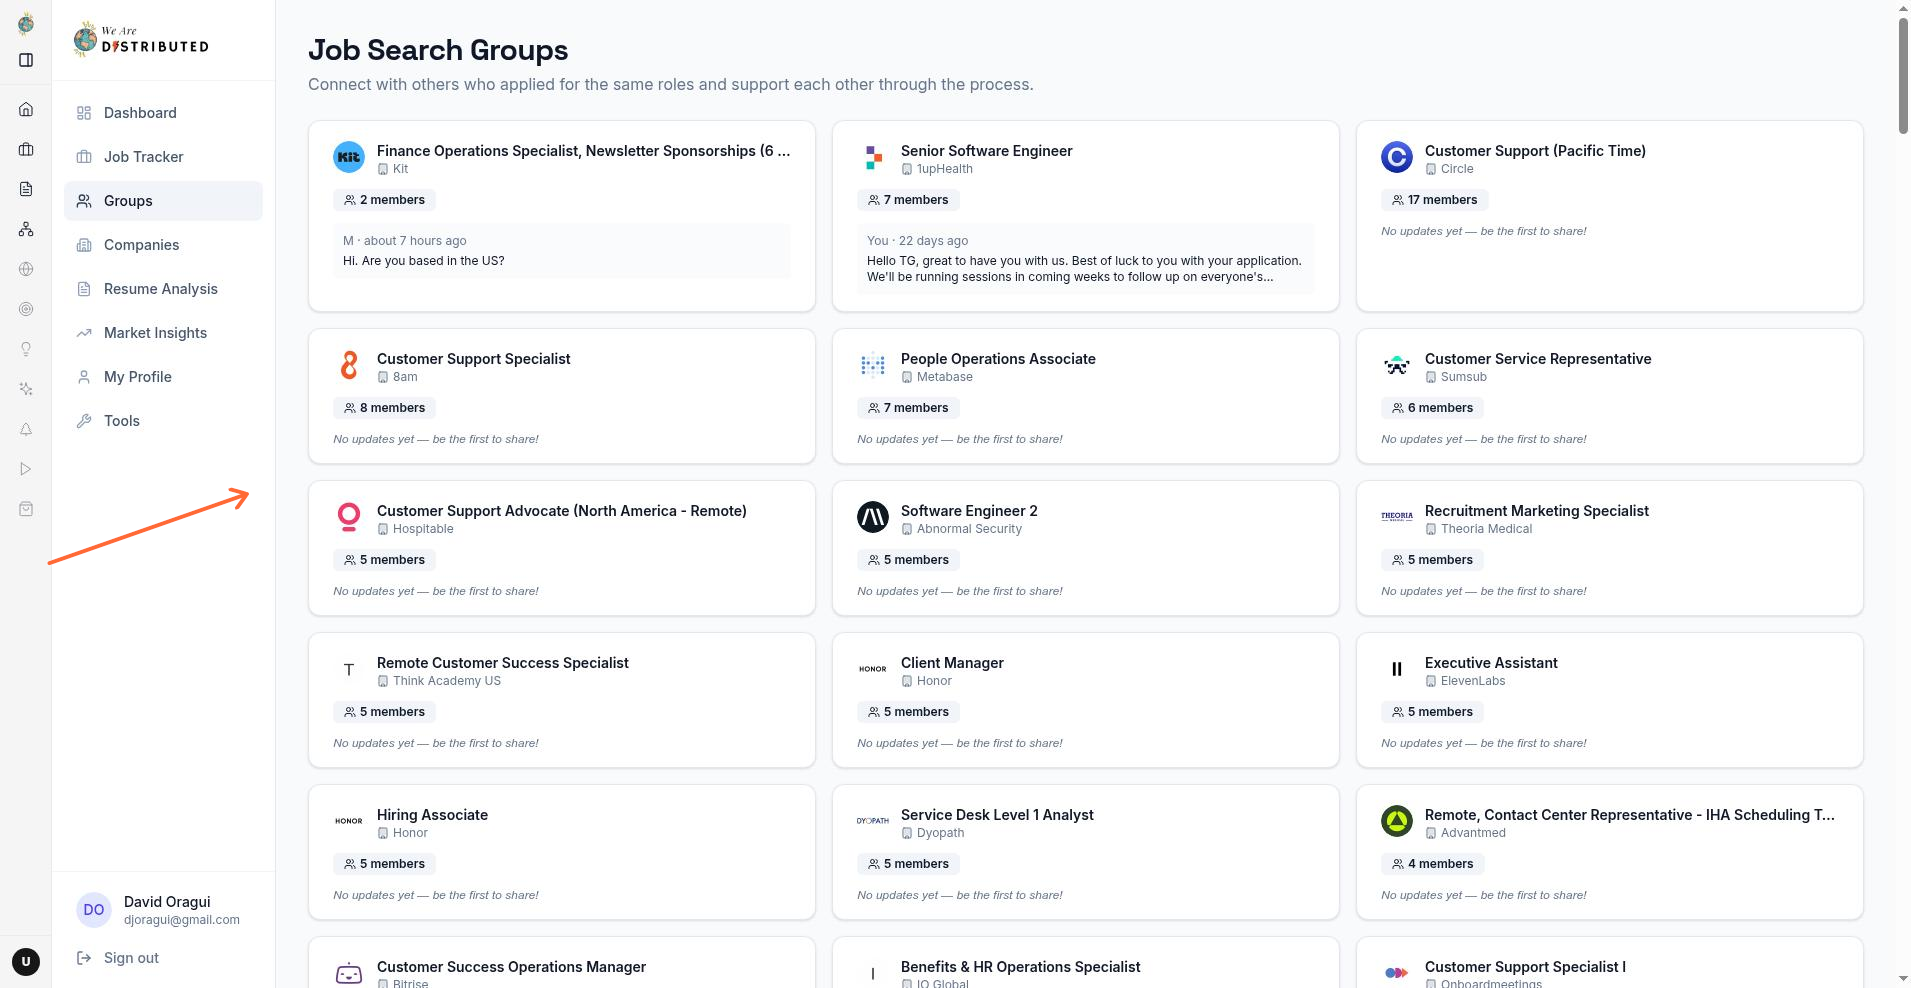Viewport: 1911px width, 988px height.
Task: Click the briefcase icon in the narrow rail
Action: click(x=26, y=149)
